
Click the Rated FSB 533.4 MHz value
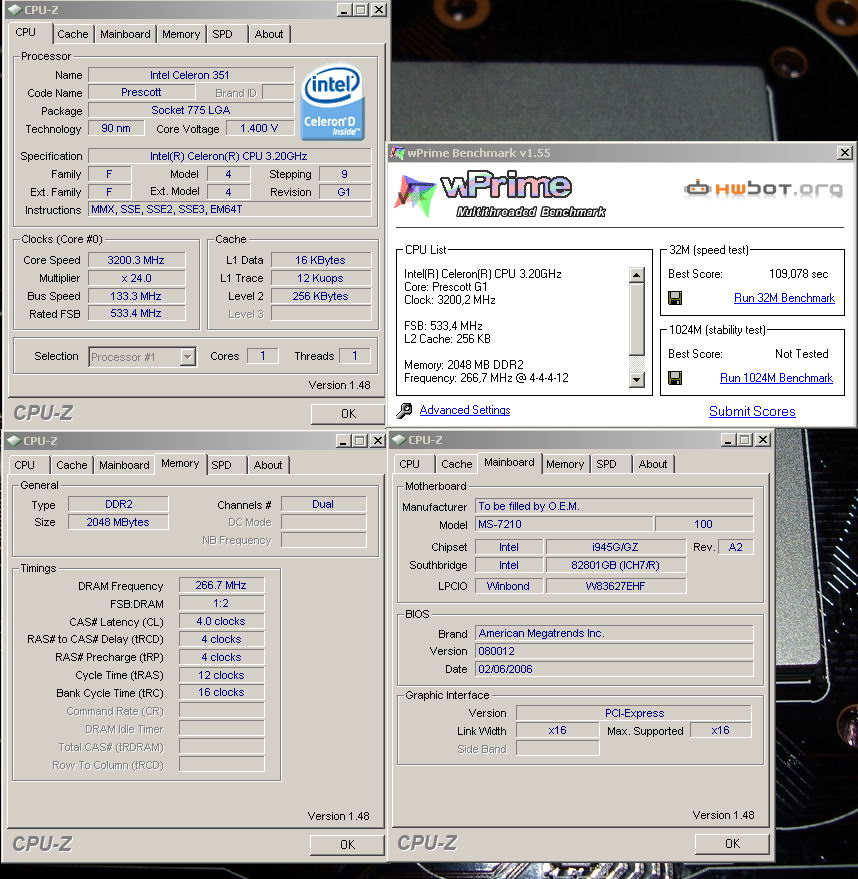tap(136, 313)
